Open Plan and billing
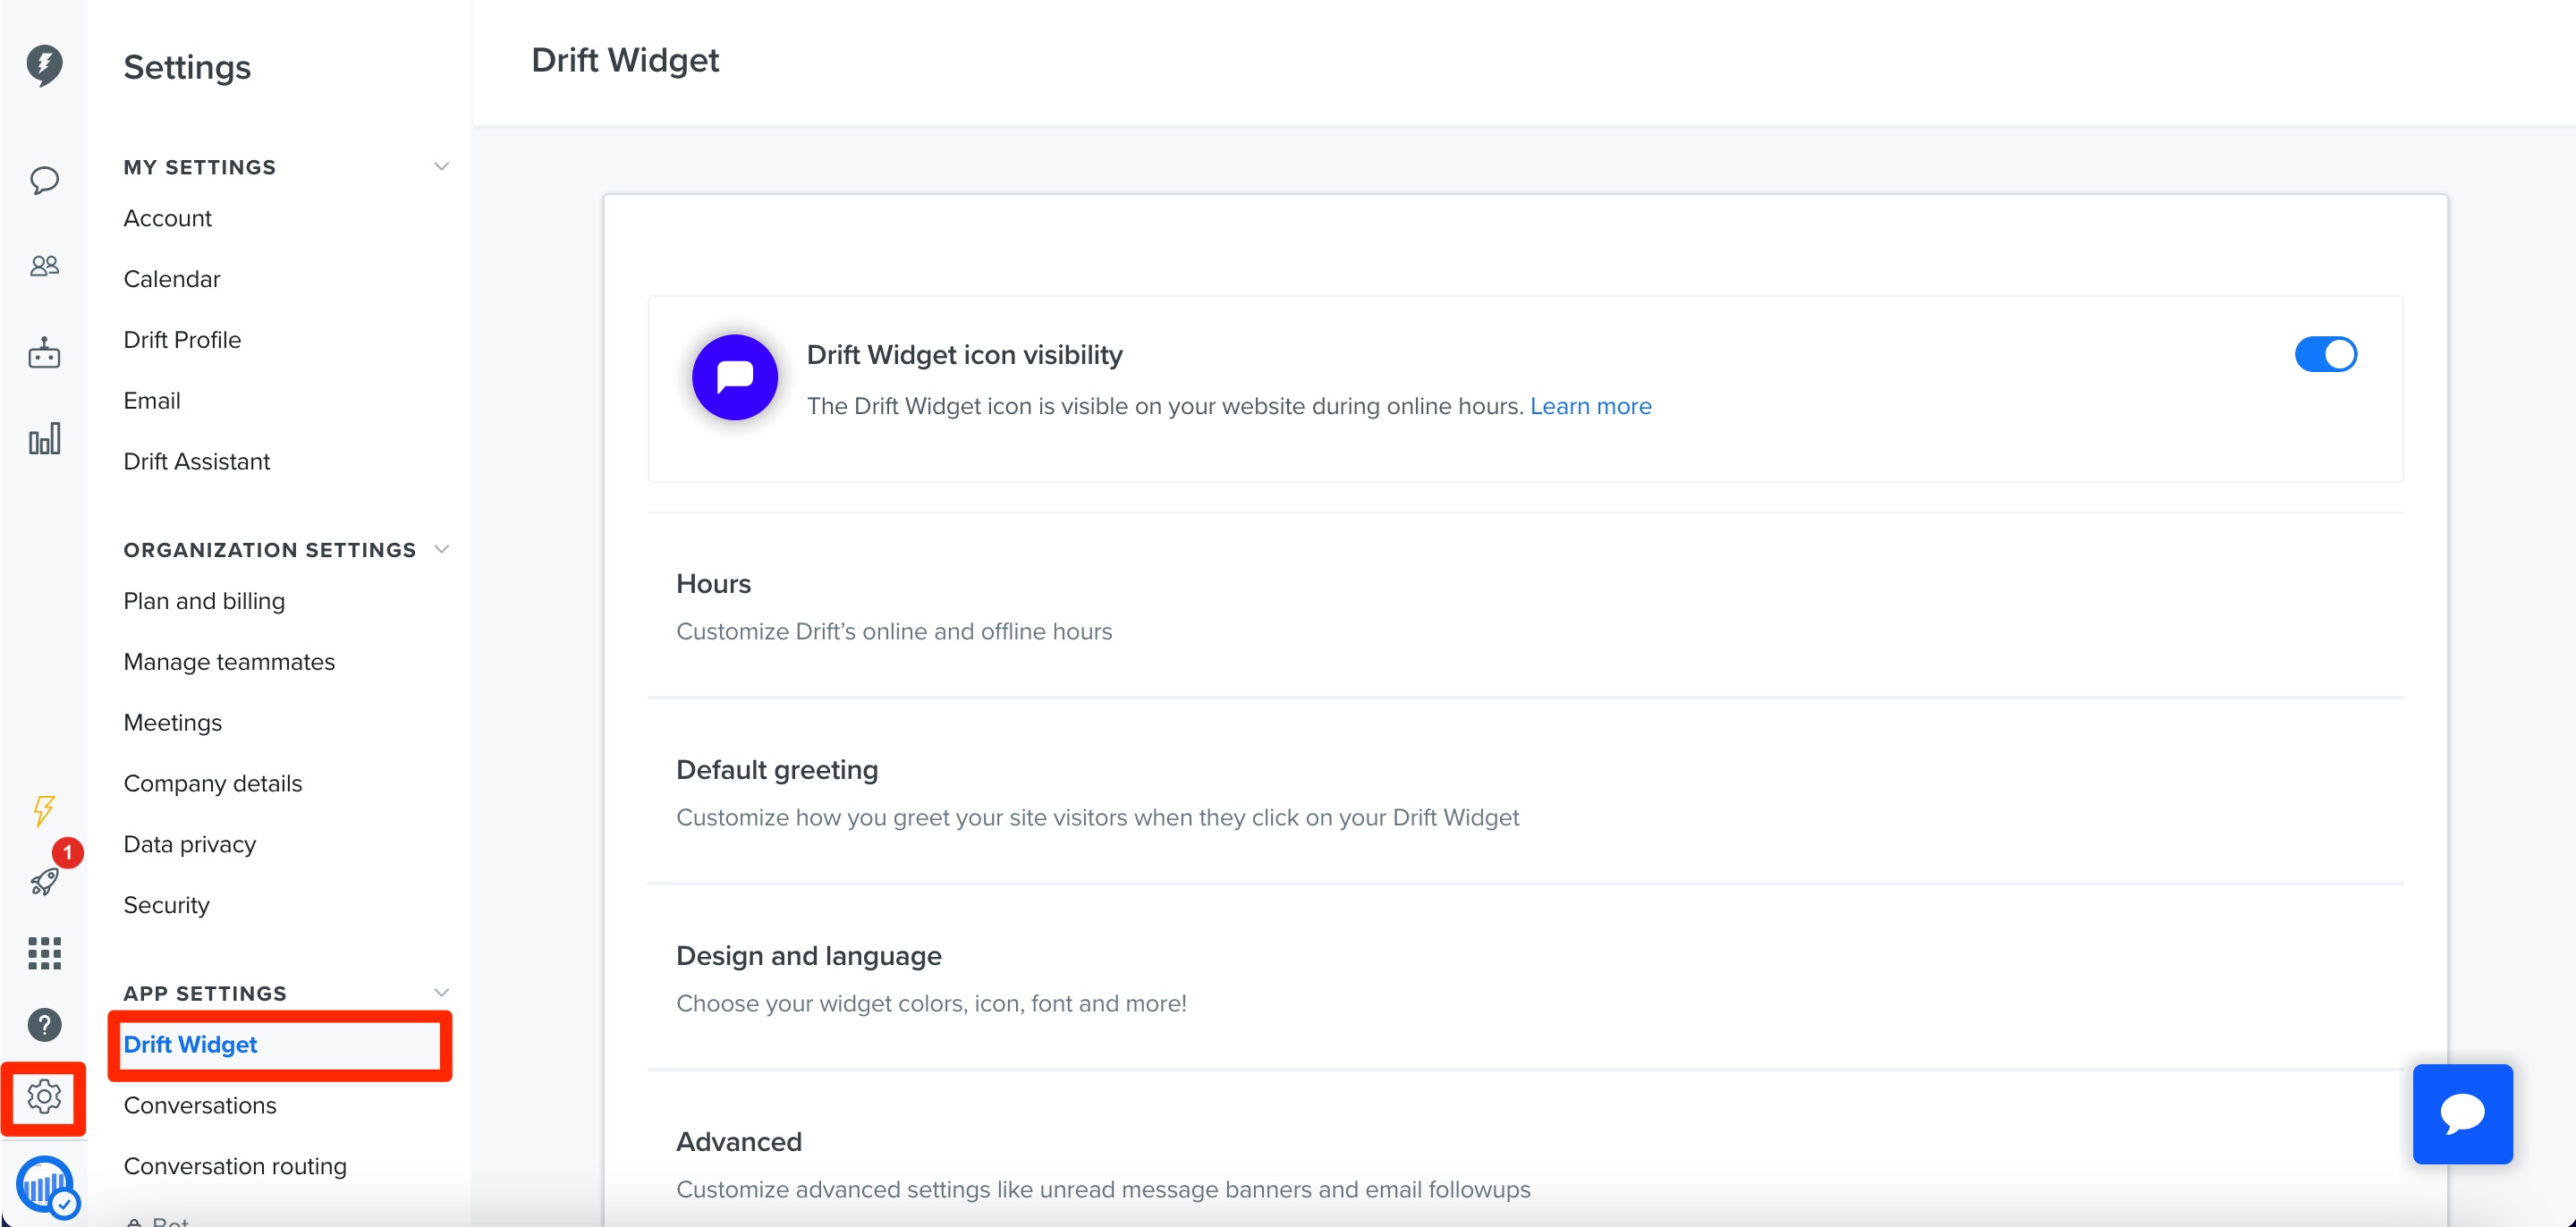Viewport: 2576px width, 1227px height. pyautogui.click(x=204, y=601)
